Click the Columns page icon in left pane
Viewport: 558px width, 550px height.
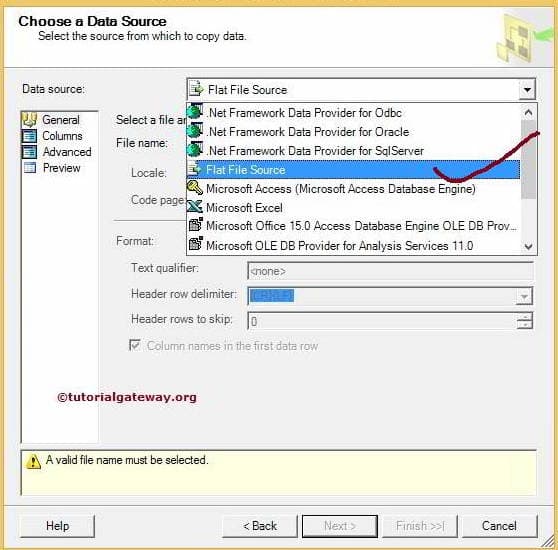click(x=29, y=136)
